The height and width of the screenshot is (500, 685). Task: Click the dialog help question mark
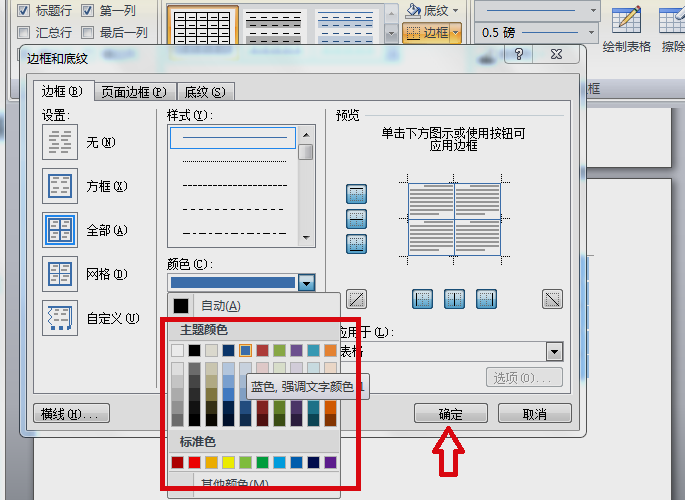519,54
